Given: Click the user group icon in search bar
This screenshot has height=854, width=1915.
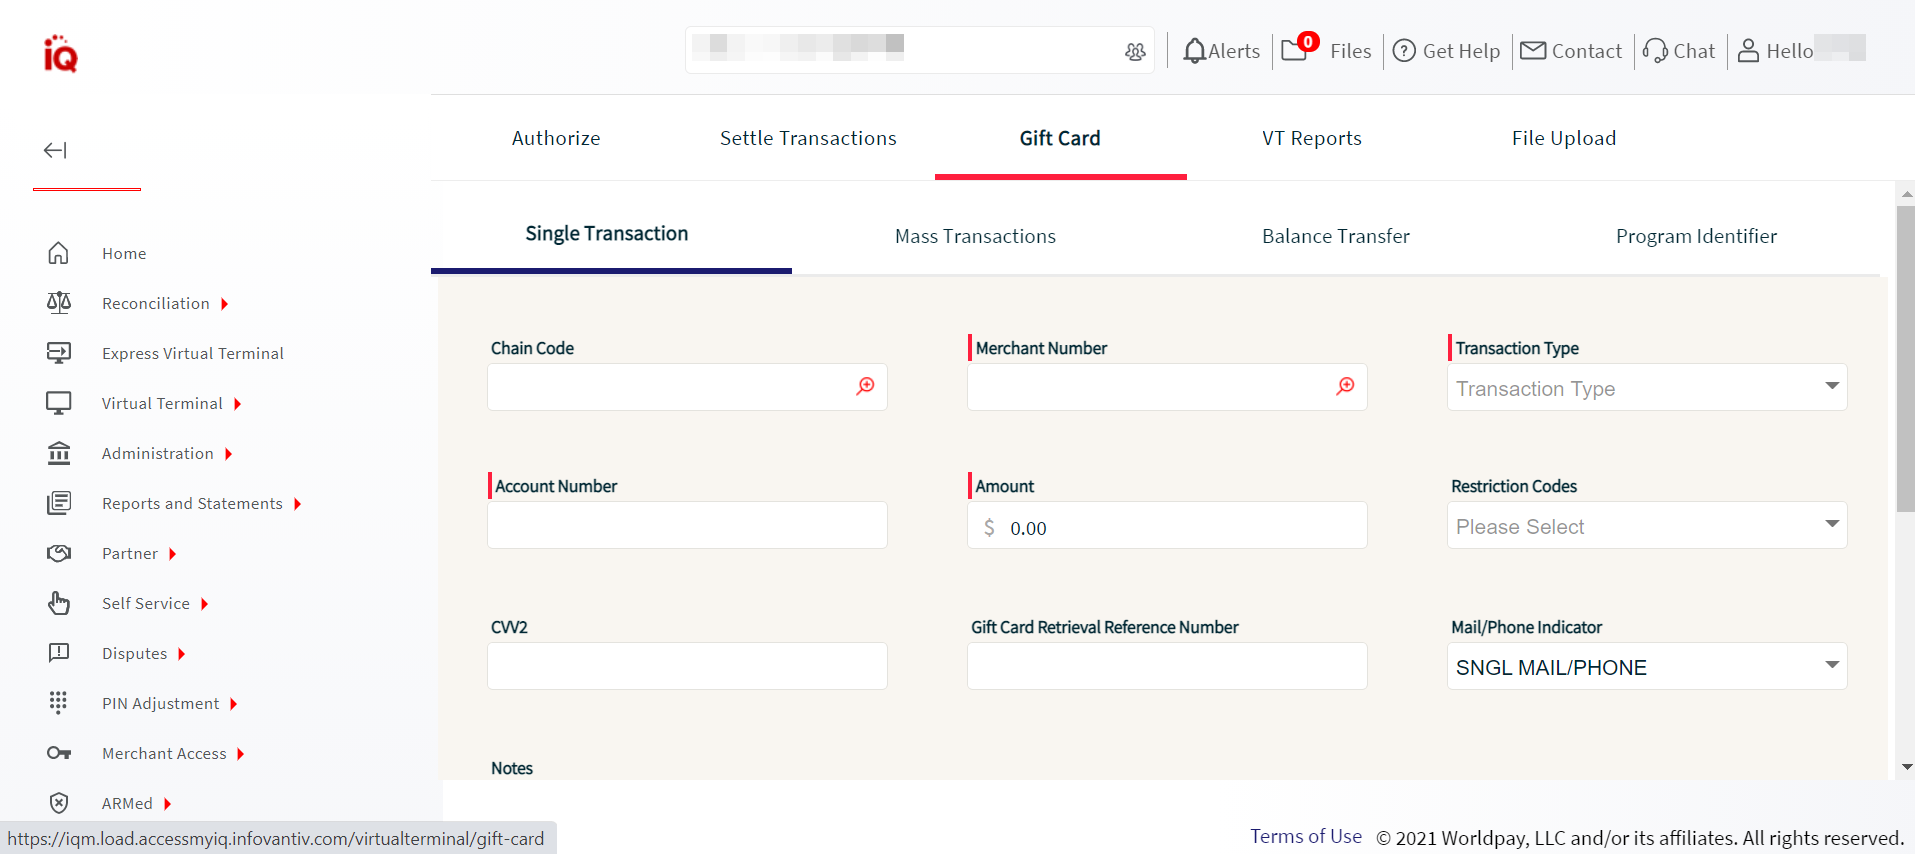Looking at the screenshot, I should pos(1135,52).
